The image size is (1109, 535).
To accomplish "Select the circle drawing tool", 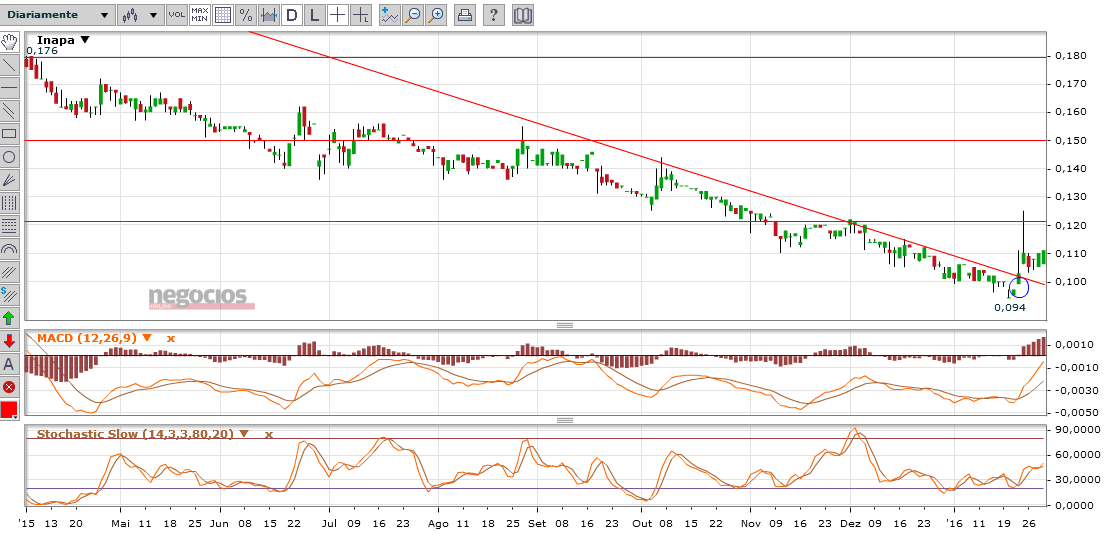I will click(9, 157).
